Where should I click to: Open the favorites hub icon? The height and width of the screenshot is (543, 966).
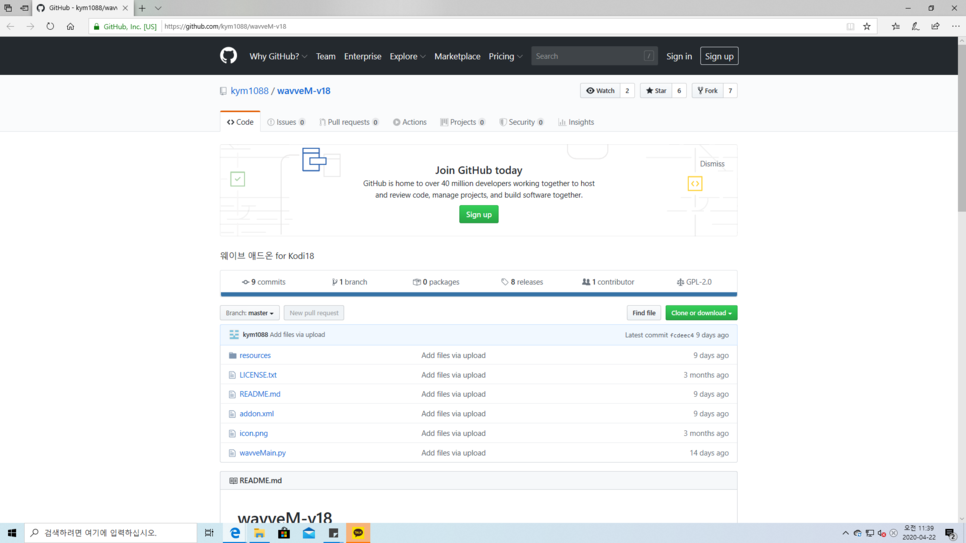[896, 27]
